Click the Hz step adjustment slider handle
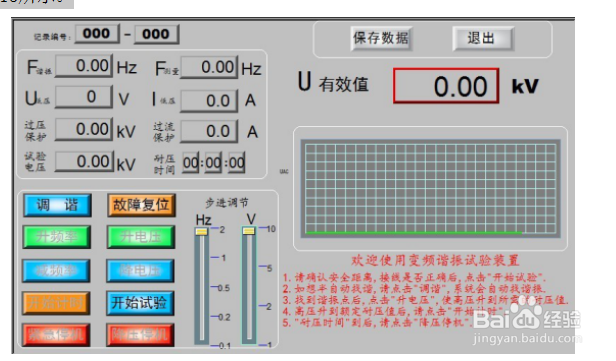The height and width of the screenshot is (361, 616). click(202, 231)
